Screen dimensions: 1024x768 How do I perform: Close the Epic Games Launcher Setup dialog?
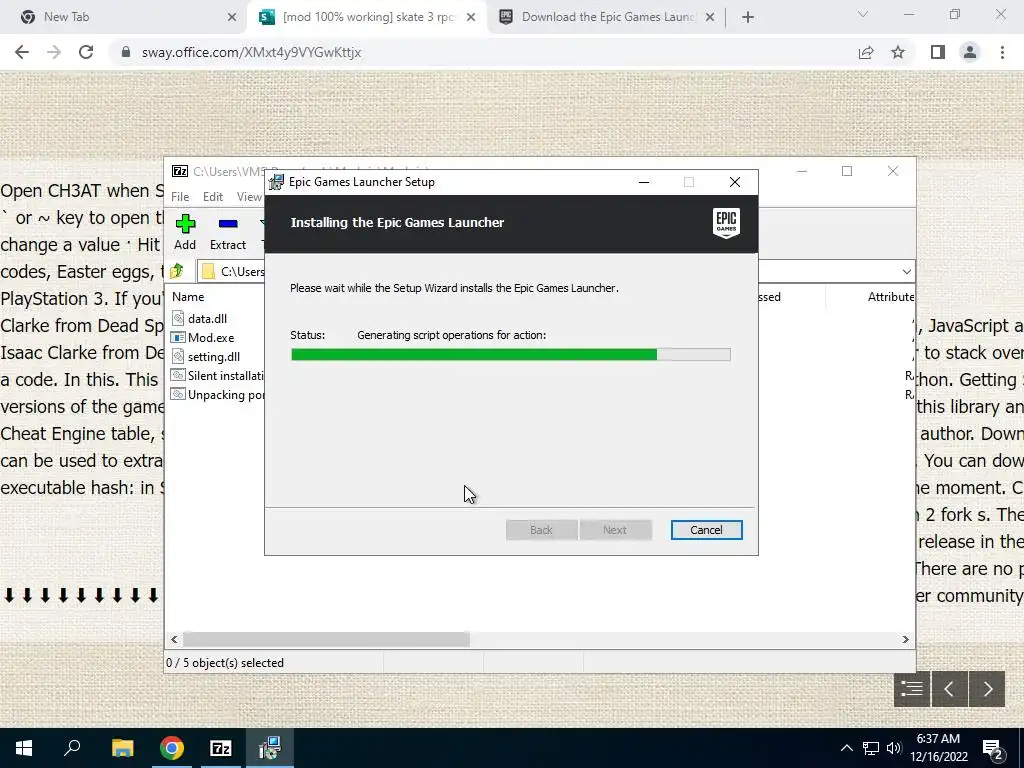click(x=735, y=182)
